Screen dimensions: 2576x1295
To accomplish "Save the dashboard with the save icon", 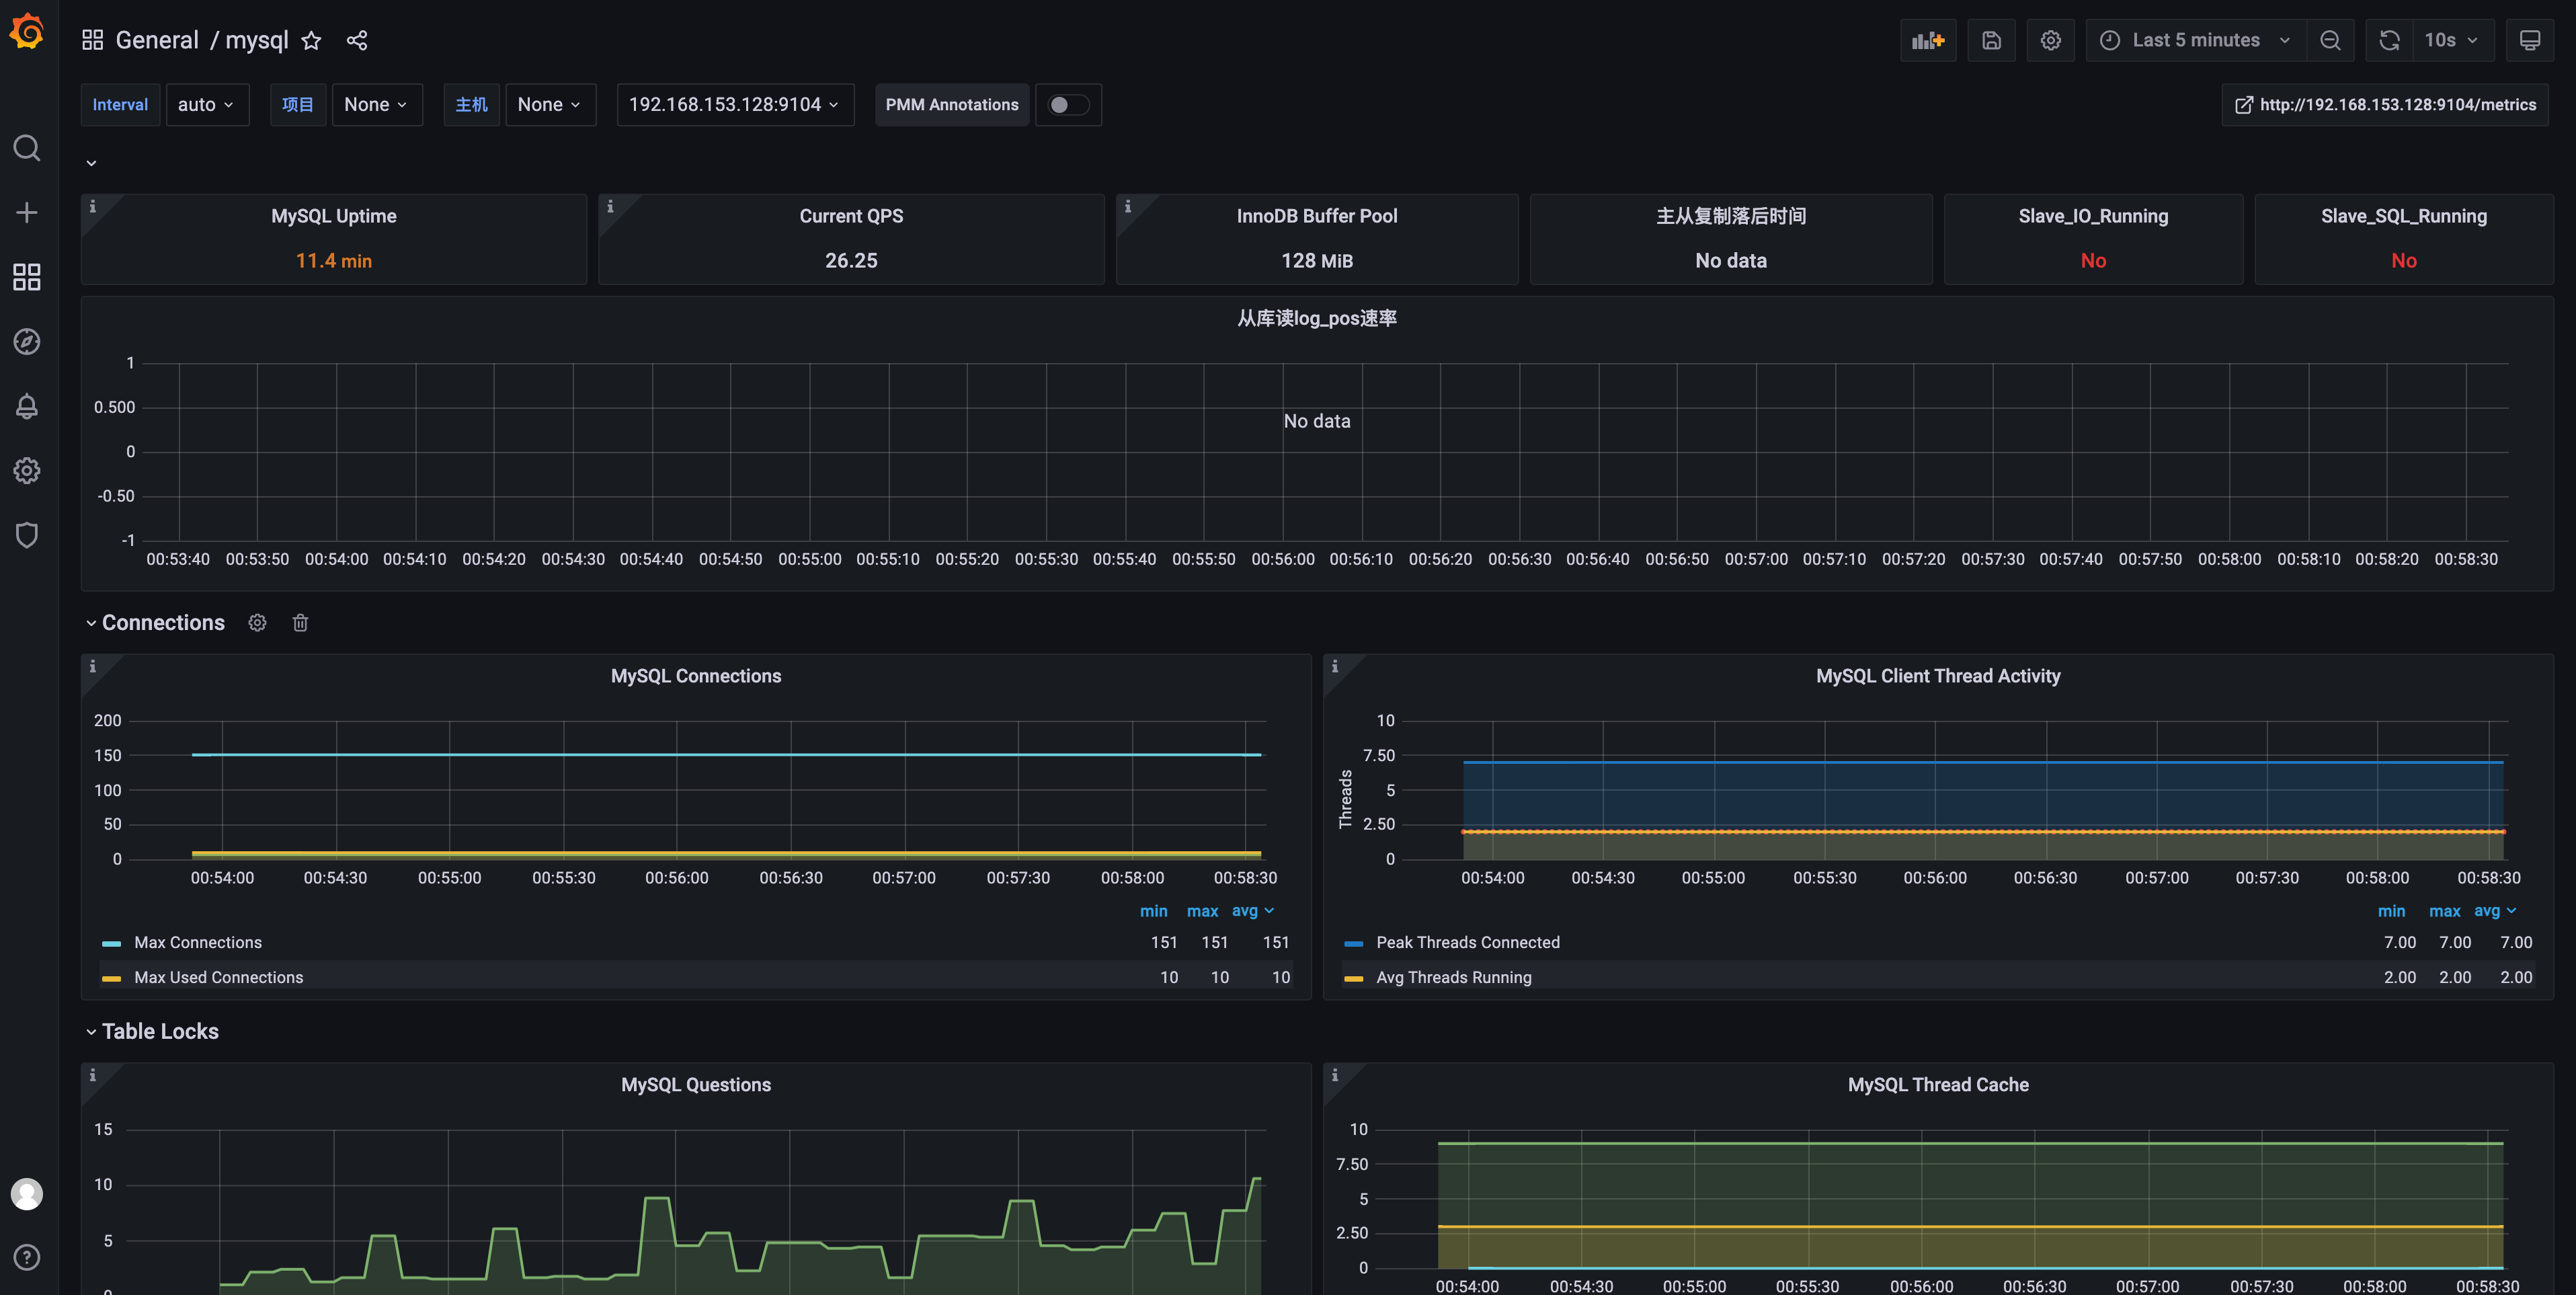I will click(1991, 40).
